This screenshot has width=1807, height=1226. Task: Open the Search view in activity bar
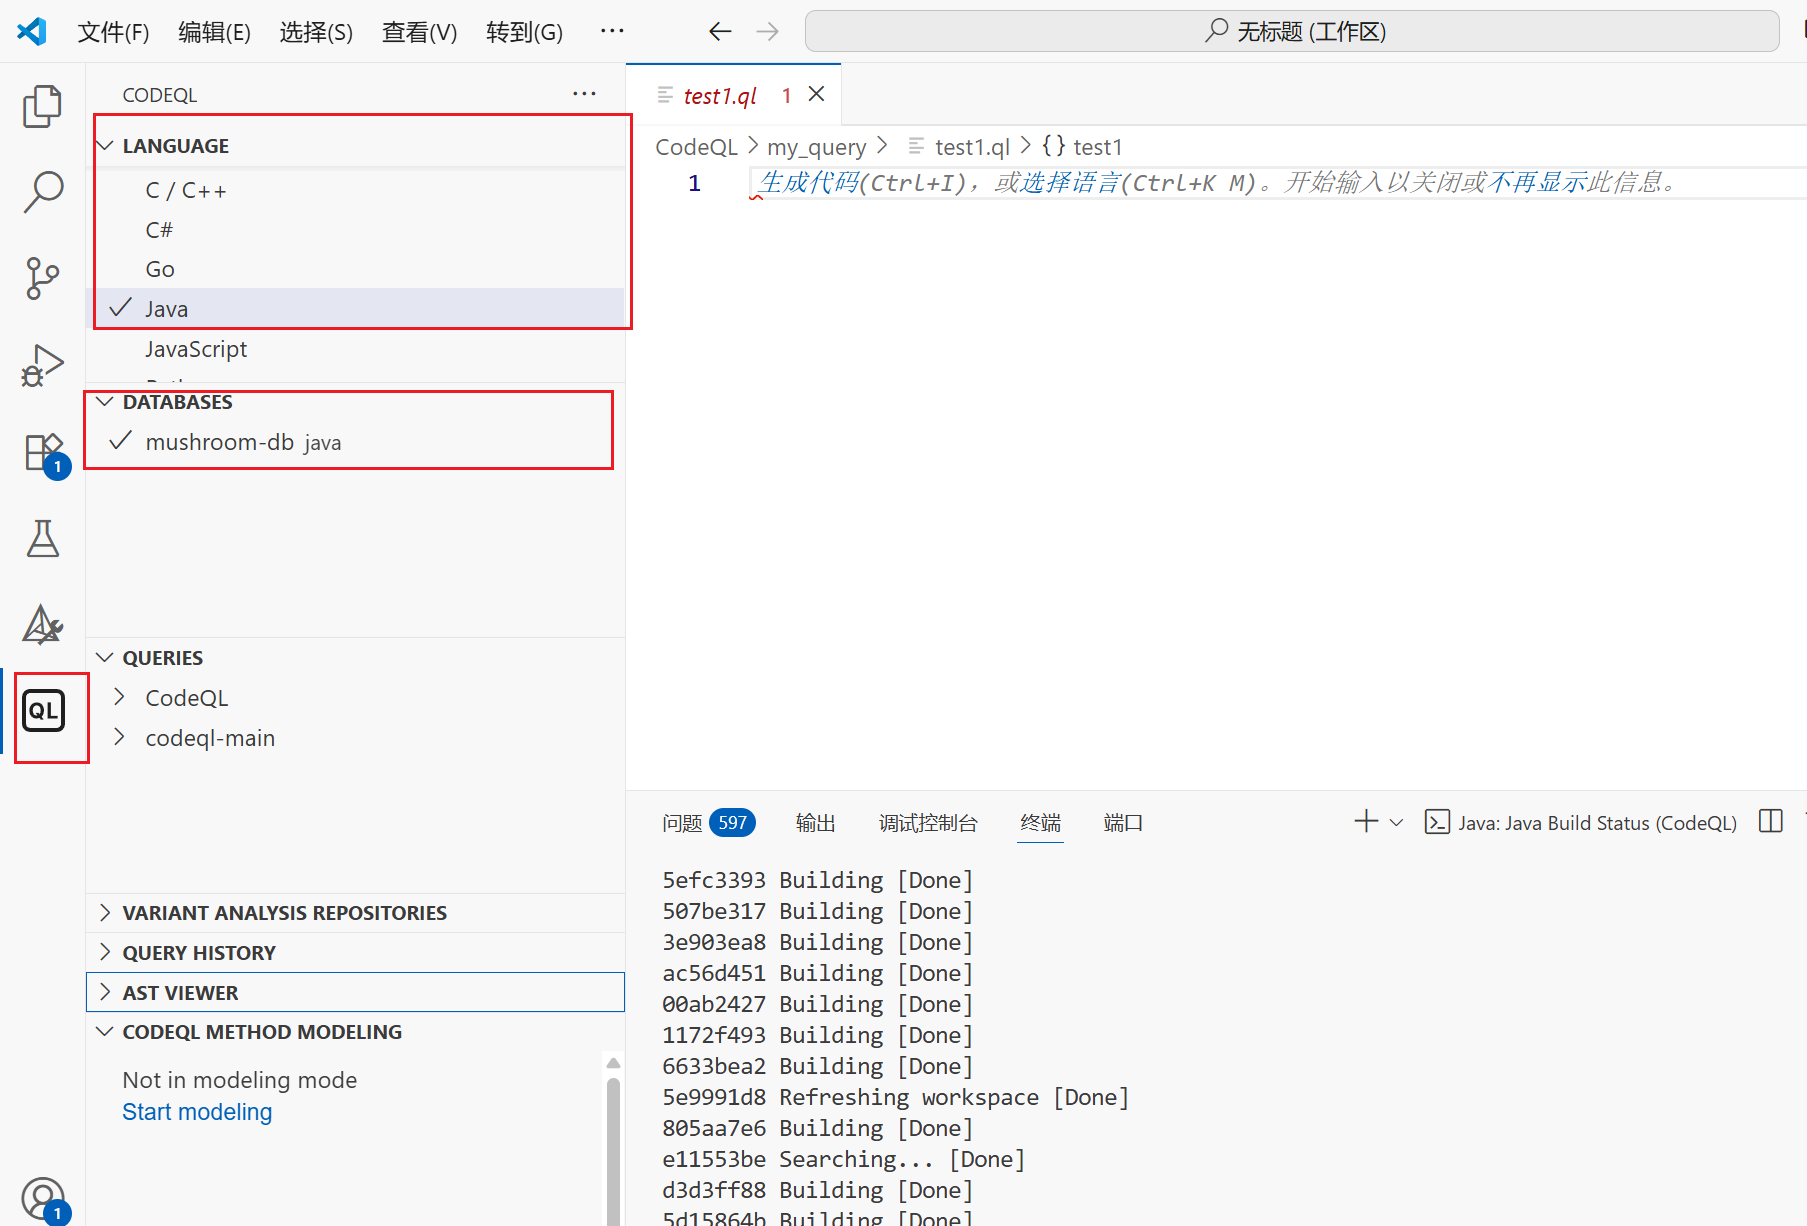pos(42,191)
